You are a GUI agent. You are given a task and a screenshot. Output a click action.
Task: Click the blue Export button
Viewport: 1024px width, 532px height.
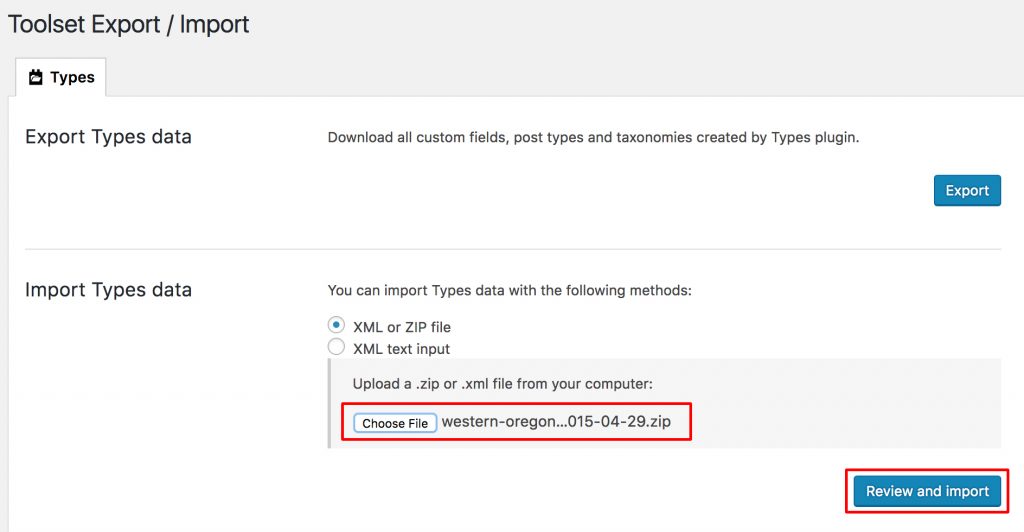pos(967,191)
